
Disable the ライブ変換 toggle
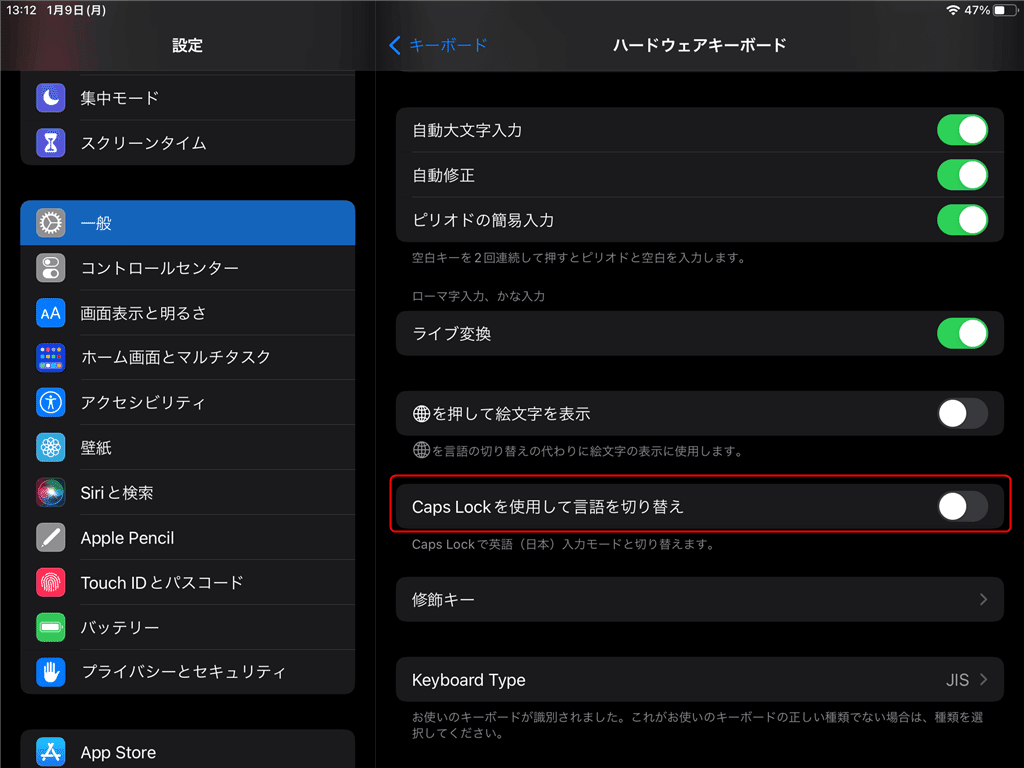tap(962, 332)
